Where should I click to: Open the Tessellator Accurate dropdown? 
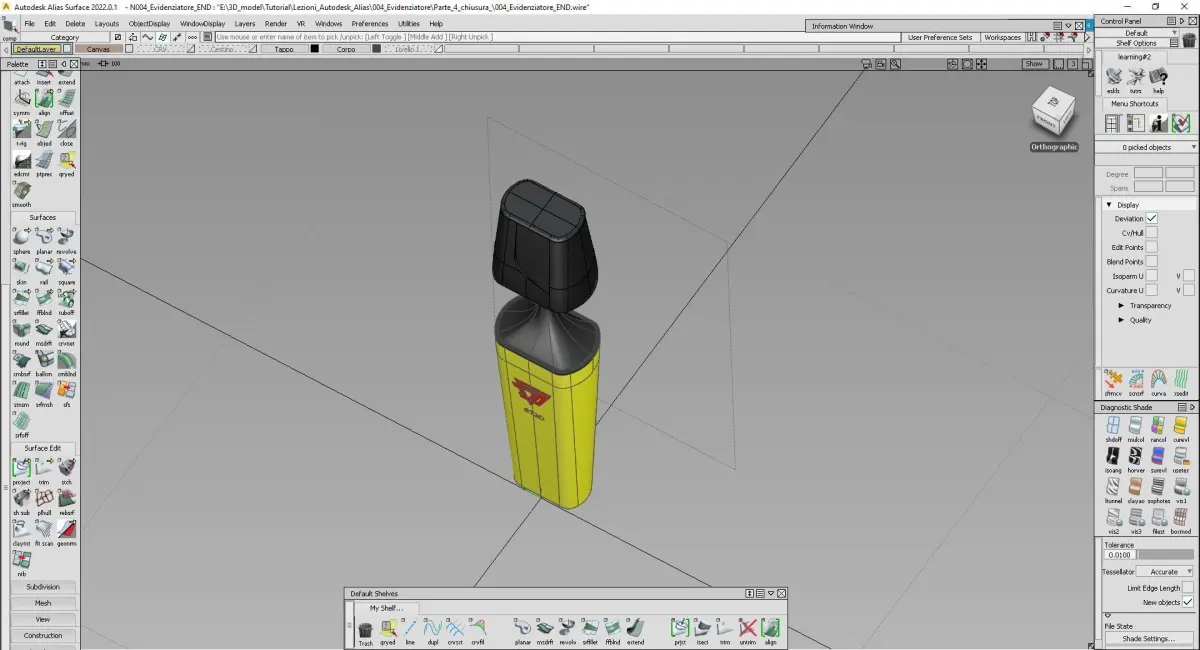tap(1164, 572)
